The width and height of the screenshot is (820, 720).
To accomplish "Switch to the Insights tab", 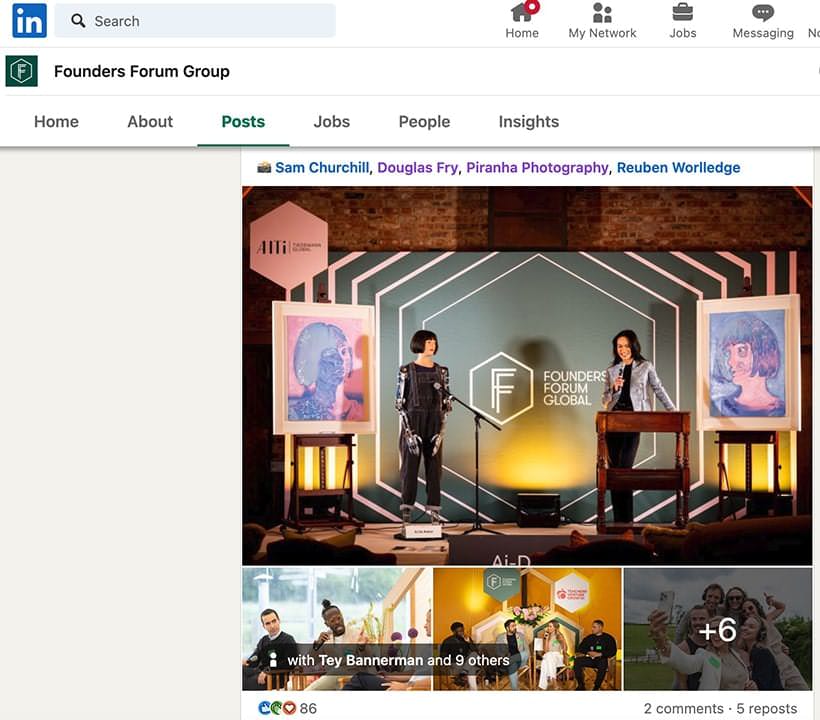I will point(528,121).
